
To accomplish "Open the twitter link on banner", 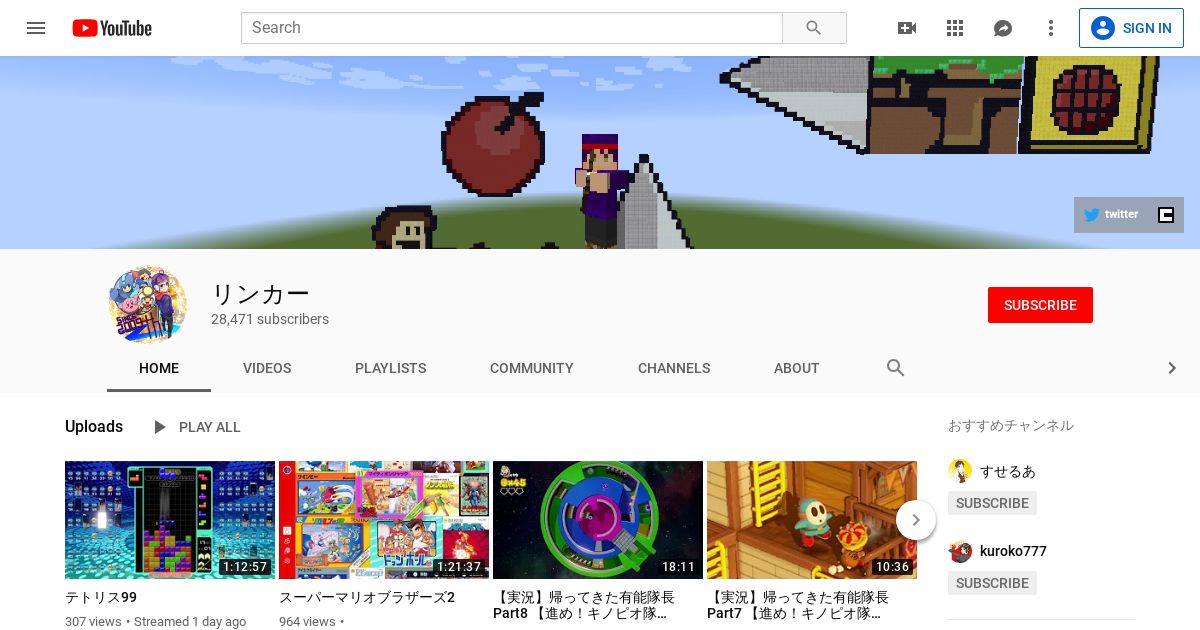I will (1111, 214).
